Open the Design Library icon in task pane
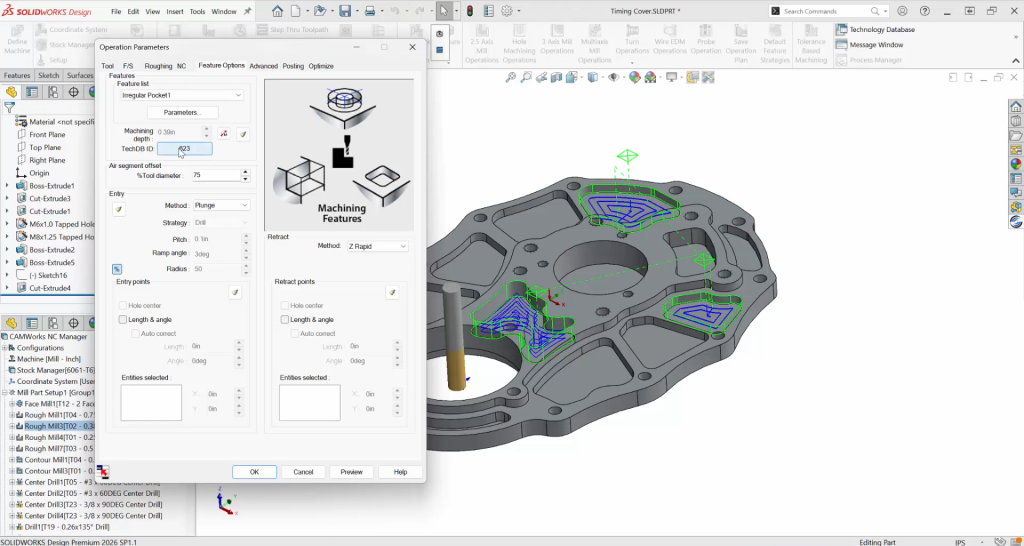 point(1016,121)
